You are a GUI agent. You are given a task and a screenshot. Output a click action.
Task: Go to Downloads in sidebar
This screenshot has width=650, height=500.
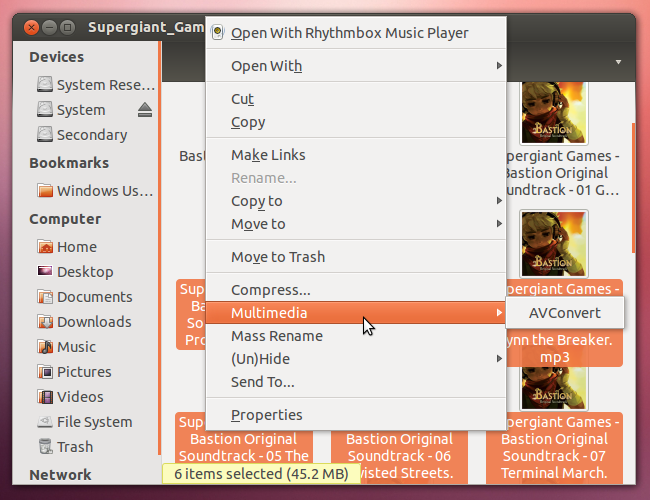coord(94,322)
